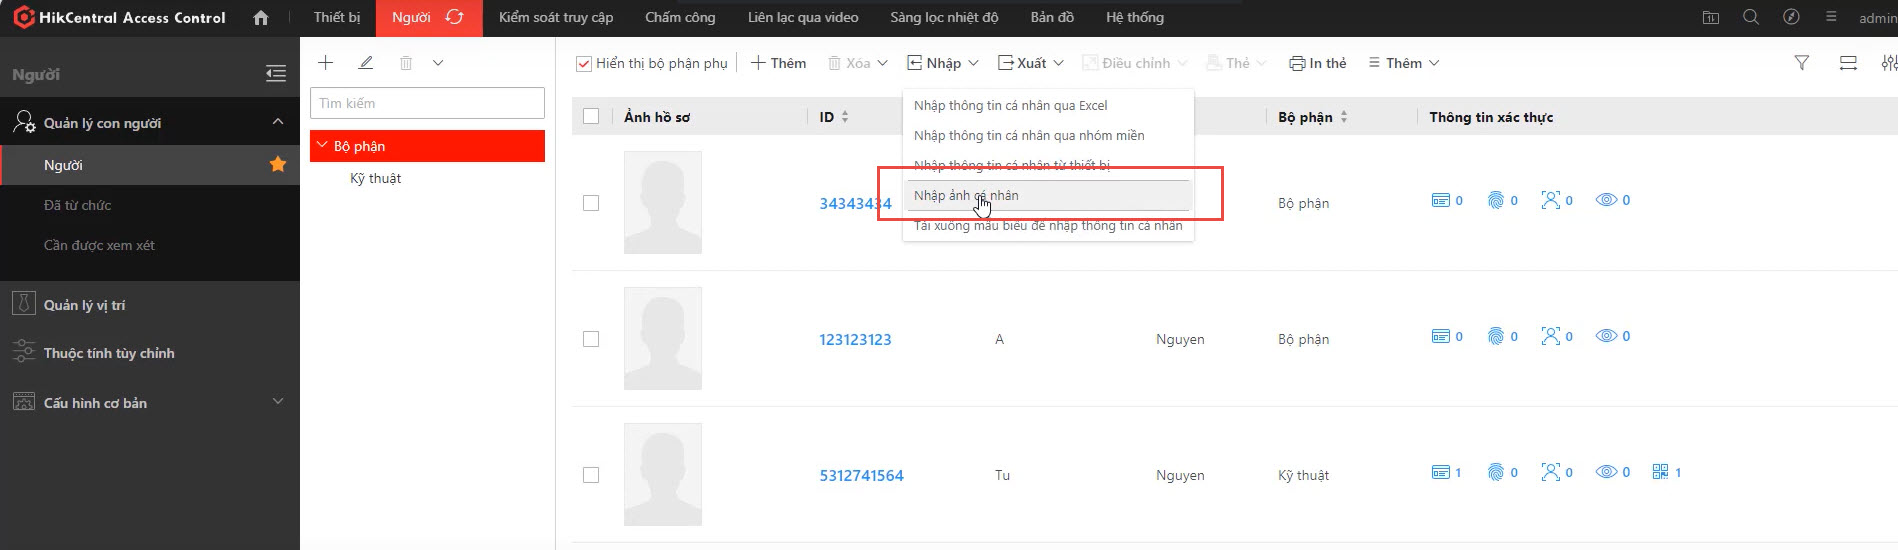
Task: Click the Tìm kiếm search field
Action: coord(427,103)
